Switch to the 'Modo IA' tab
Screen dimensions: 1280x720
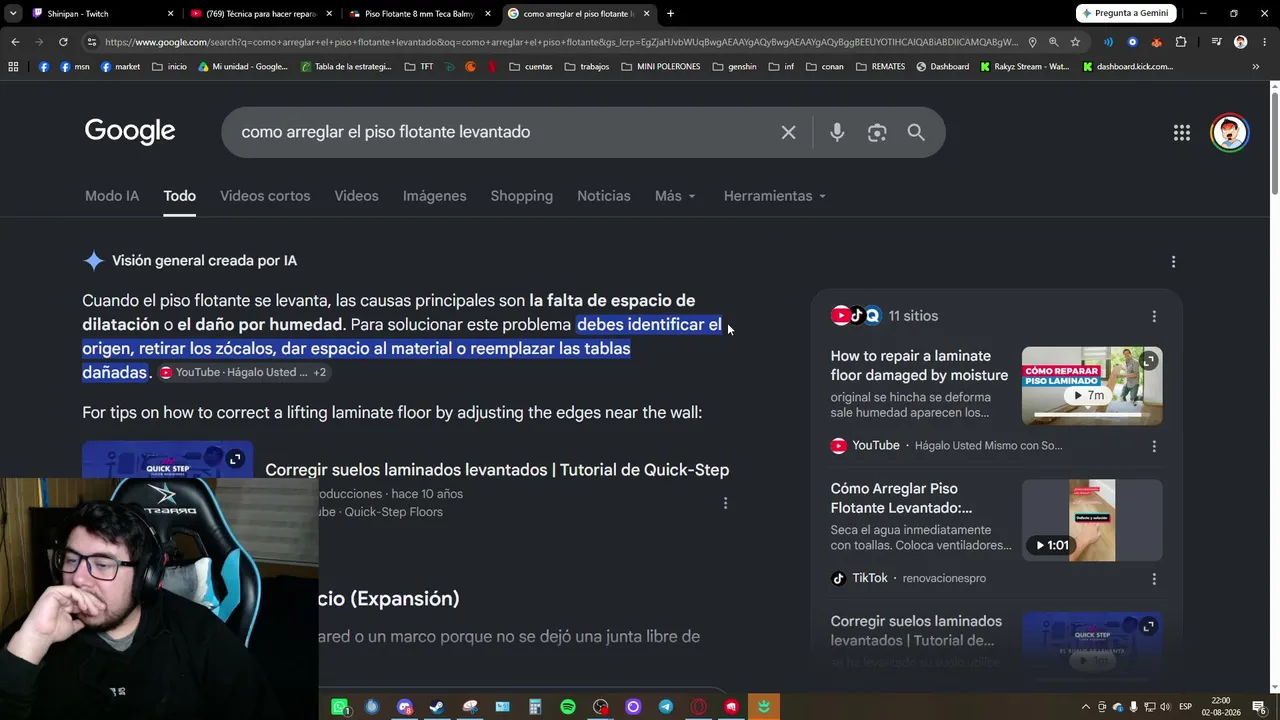coord(112,196)
